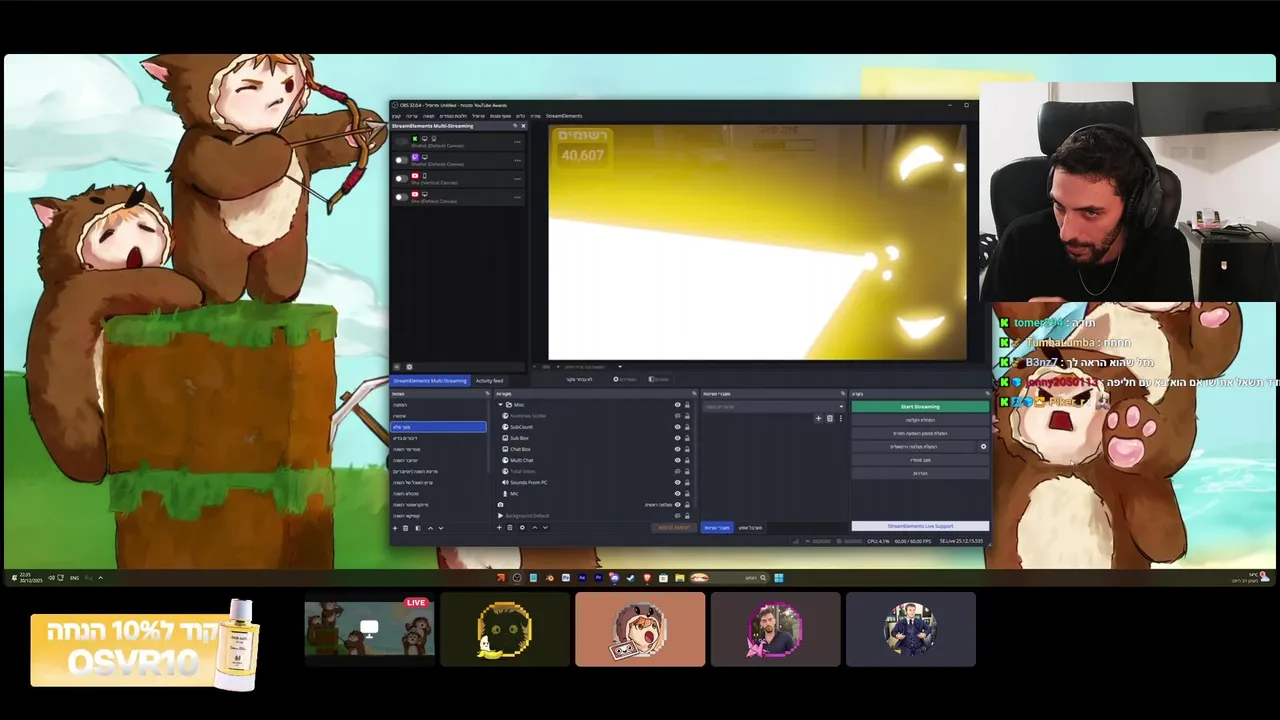The image size is (1280, 720).
Task: Move selected source up
Action: click(535, 528)
